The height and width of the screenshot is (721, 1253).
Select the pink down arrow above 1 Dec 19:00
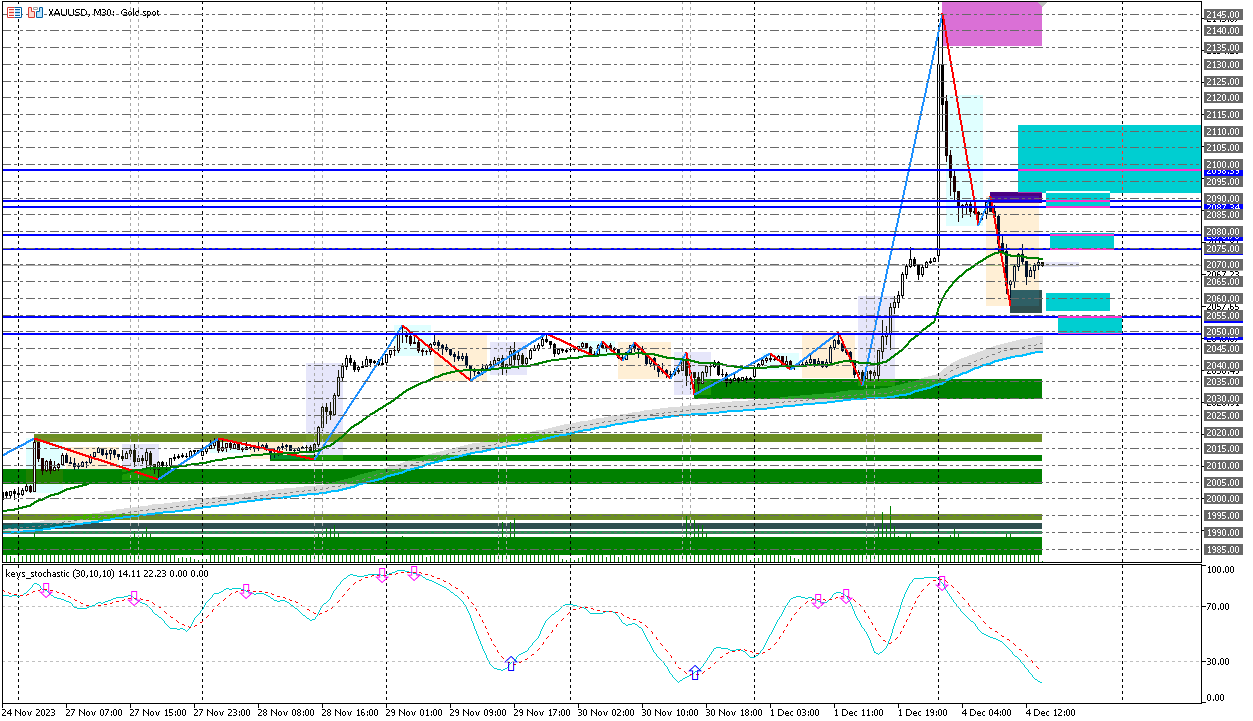click(x=941, y=583)
